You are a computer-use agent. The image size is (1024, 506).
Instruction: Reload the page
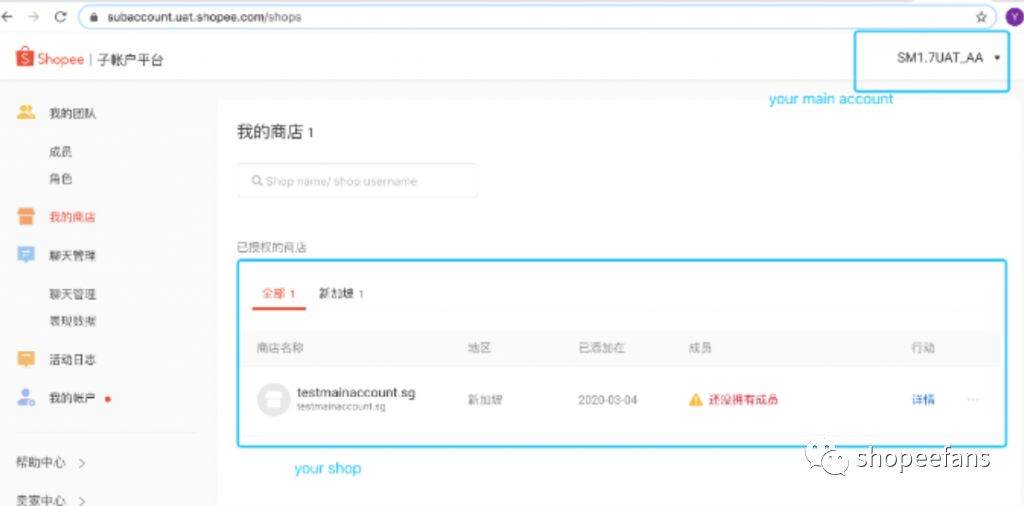tap(60, 17)
